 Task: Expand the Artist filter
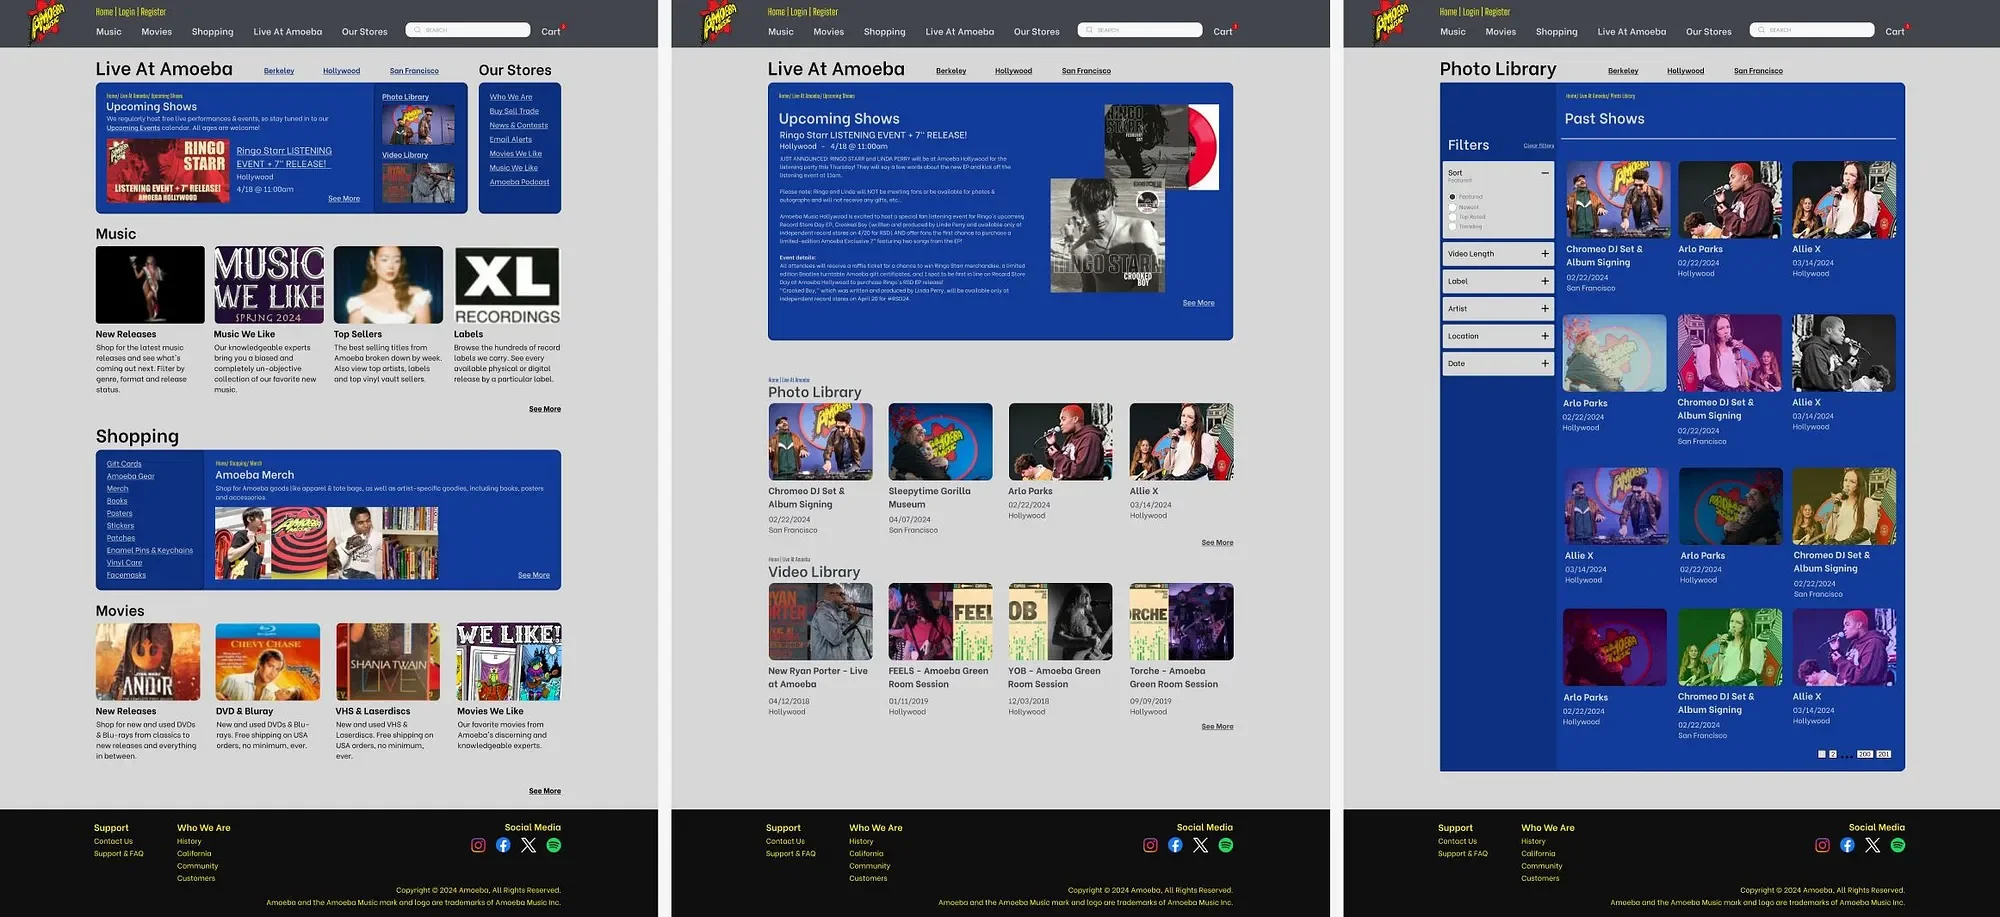pos(1545,309)
